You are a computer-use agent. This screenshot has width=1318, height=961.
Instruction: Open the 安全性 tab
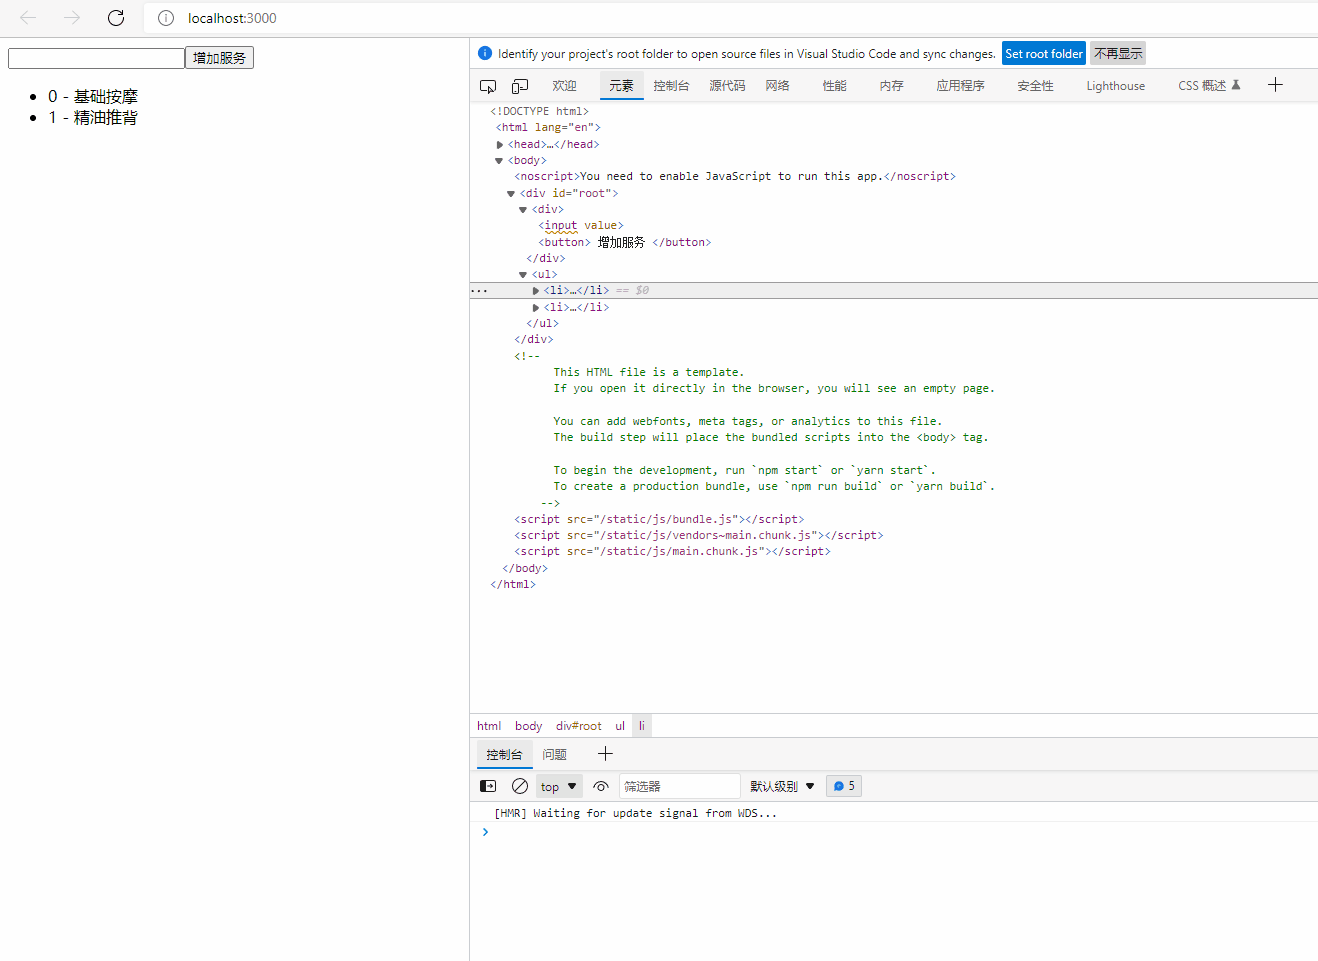[1035, 86]
